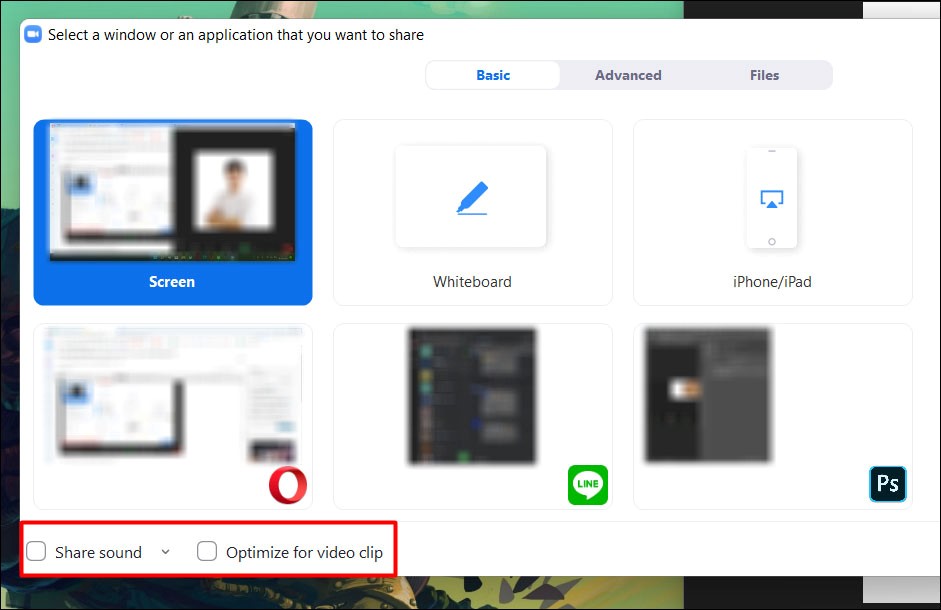The image size is (941, 610).
Task: Switch to the Basic tab
Action: pyautogui.click(x=493, y=75)
